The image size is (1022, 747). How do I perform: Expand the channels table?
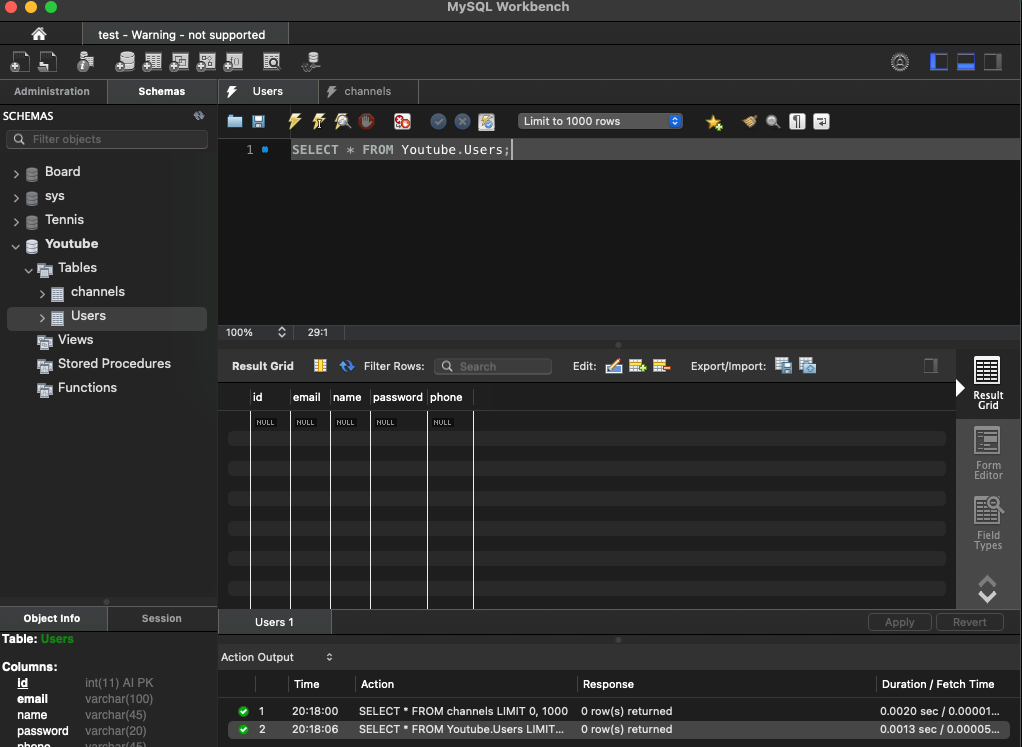coord(42,294)
